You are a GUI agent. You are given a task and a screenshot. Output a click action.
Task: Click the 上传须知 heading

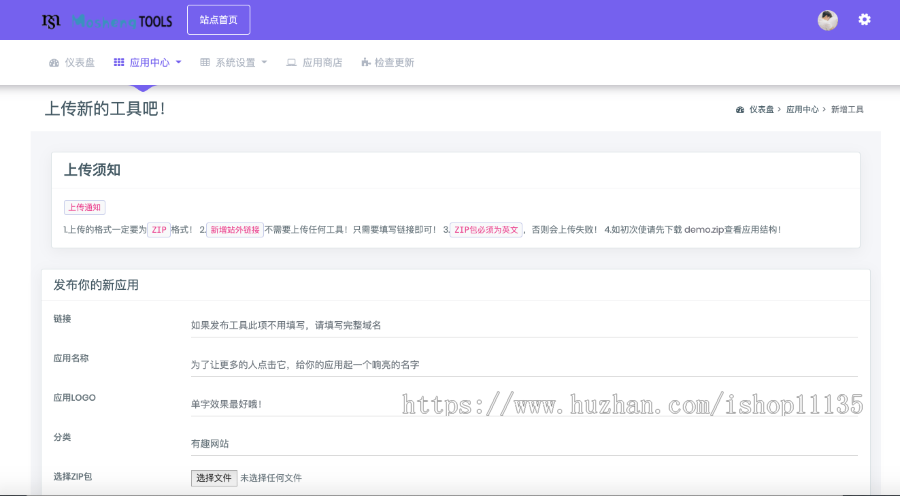point(92,170)
